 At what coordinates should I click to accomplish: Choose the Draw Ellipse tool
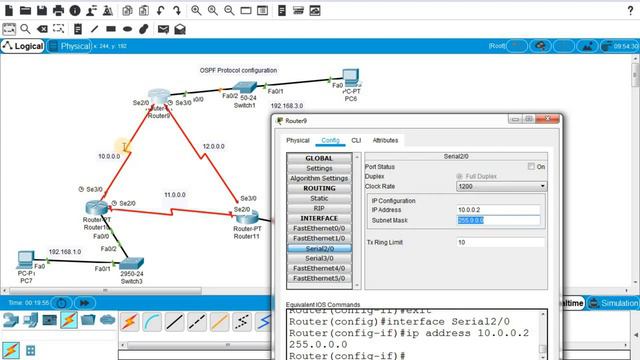pos(127,29)
